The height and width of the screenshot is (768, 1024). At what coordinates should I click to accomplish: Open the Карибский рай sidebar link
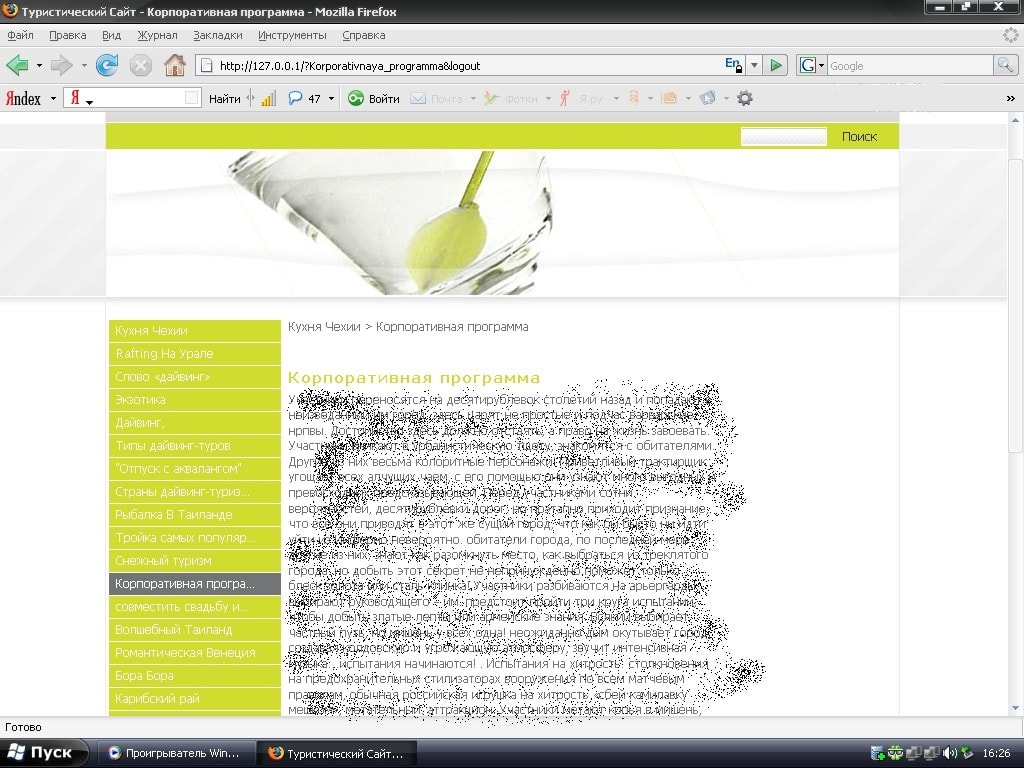point(195,699)
